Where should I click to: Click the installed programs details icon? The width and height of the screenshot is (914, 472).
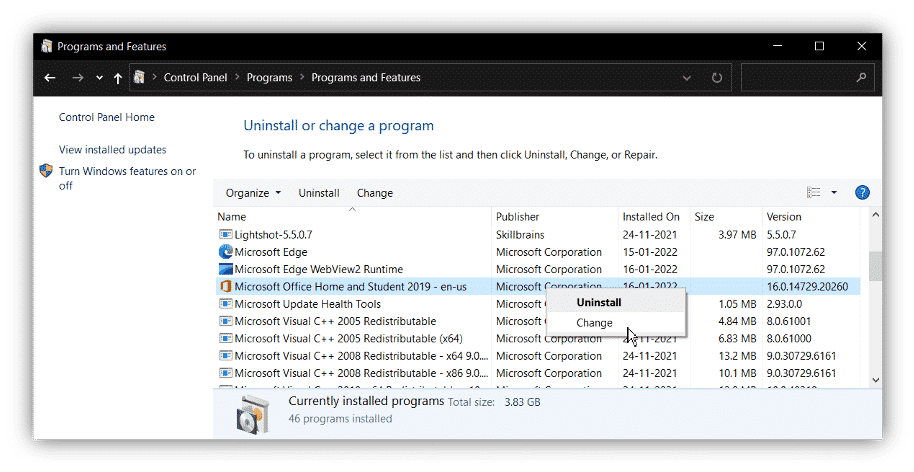[254, 413]
